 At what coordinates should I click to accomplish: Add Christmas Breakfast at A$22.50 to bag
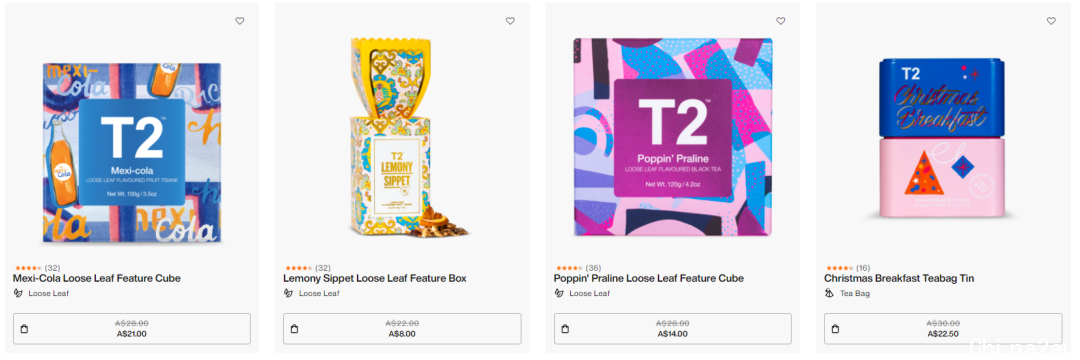click(x=943, y=329)
